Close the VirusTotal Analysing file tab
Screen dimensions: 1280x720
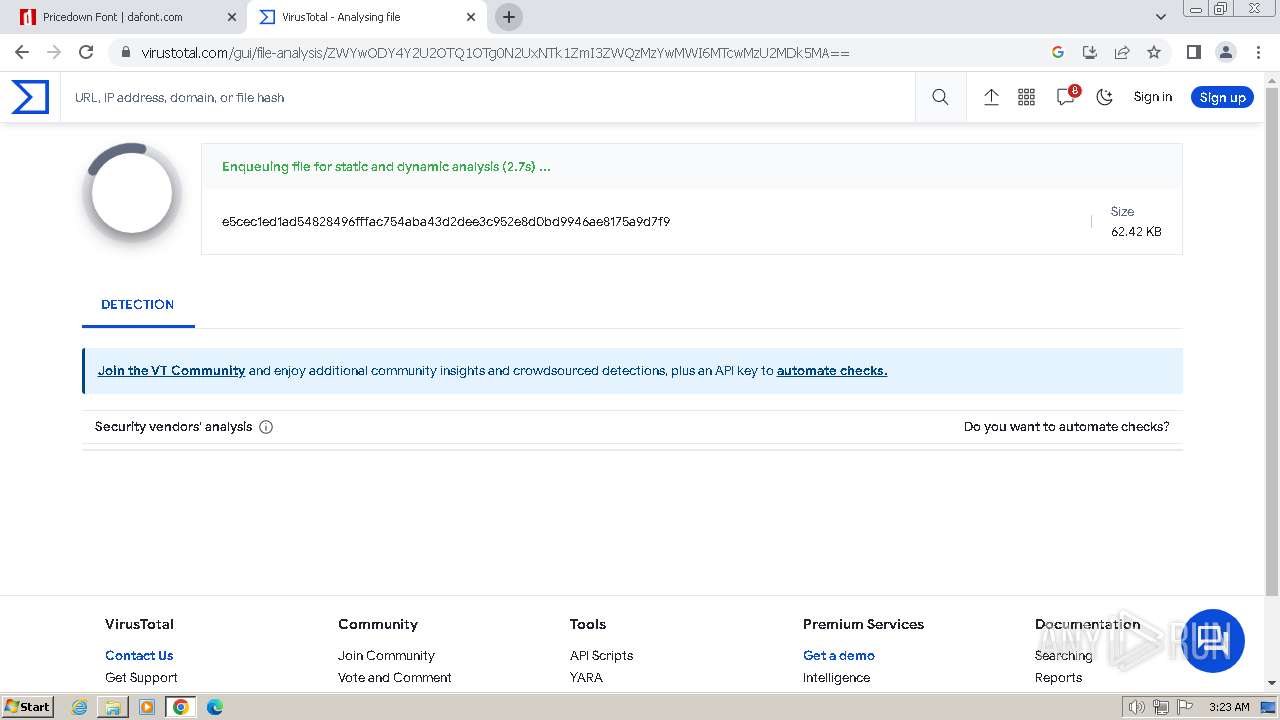point(472,17)
